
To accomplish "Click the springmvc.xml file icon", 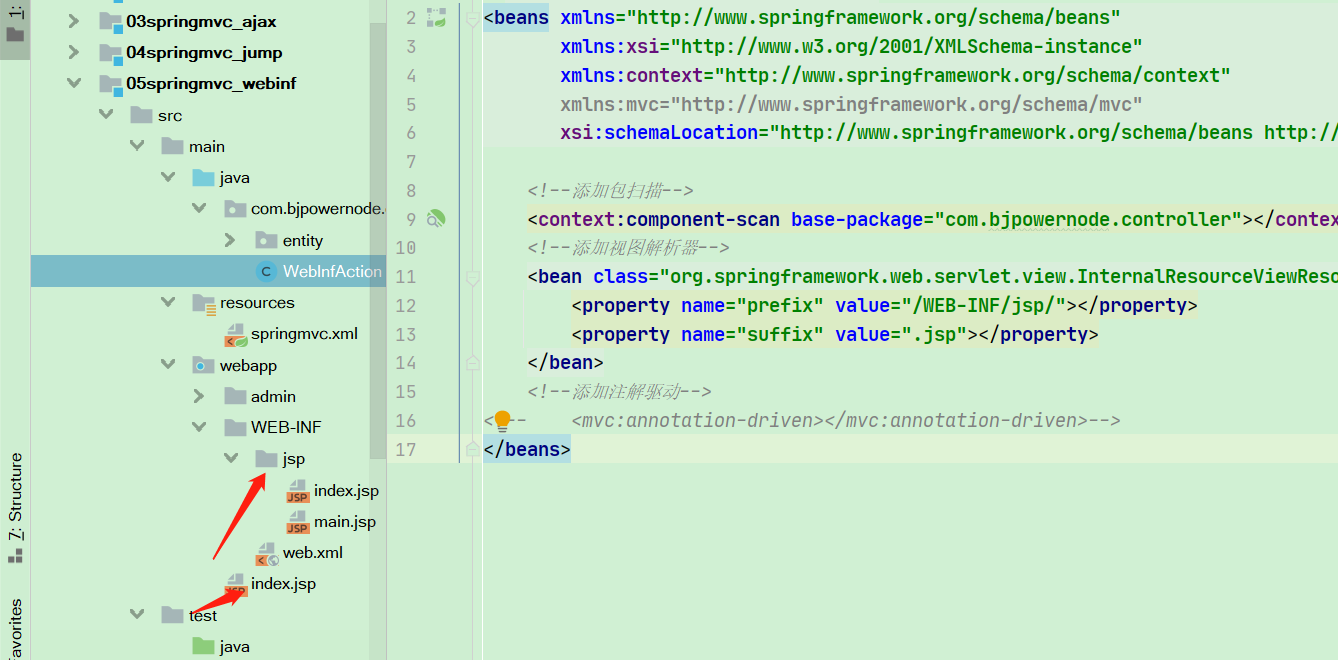I will pos(236,334).
